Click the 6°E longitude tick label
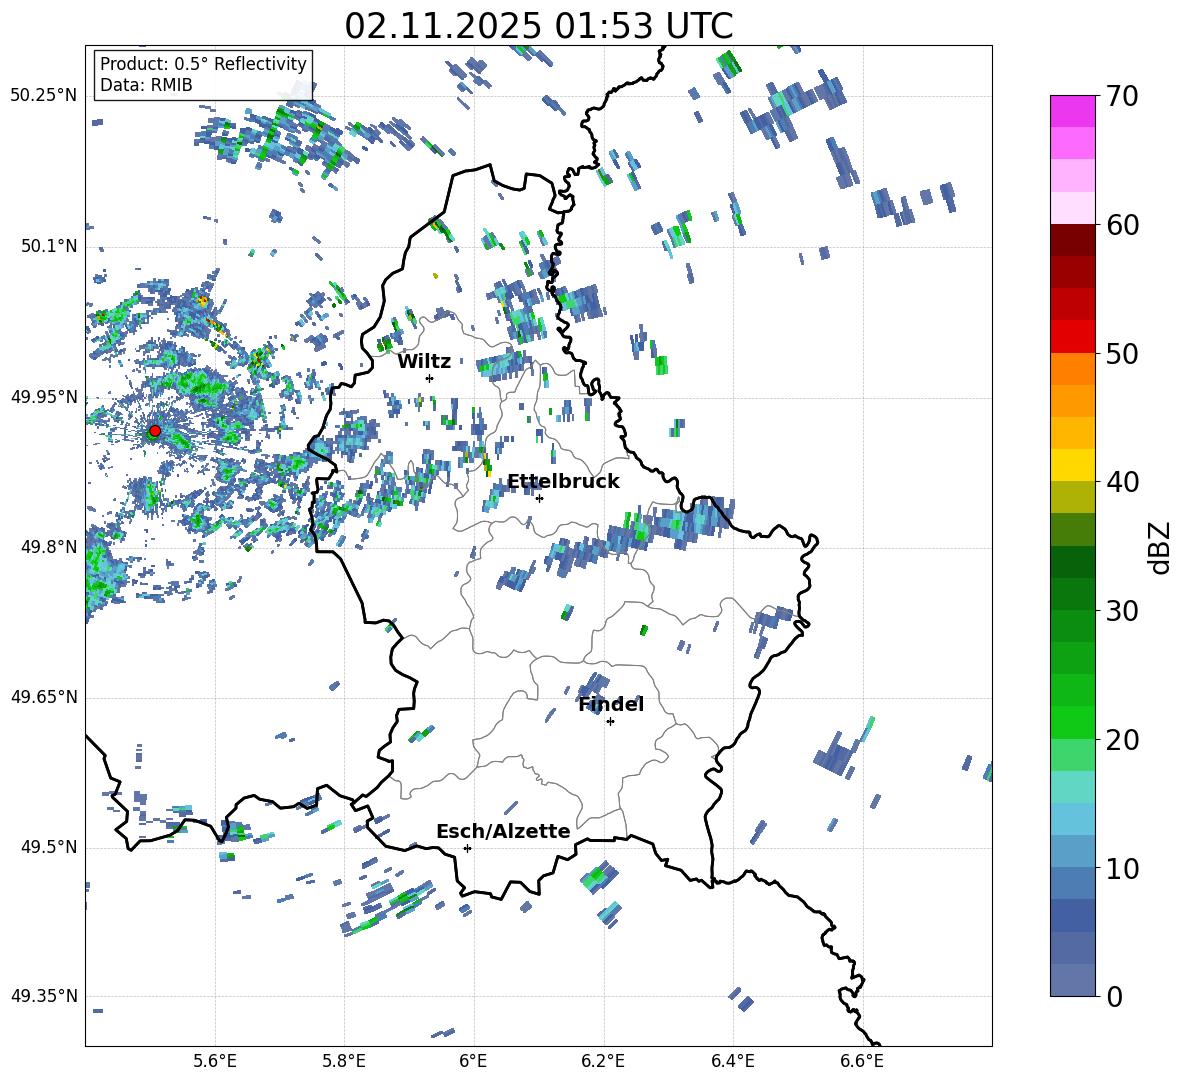1184x1081 pixels. tap(473, 1061)
